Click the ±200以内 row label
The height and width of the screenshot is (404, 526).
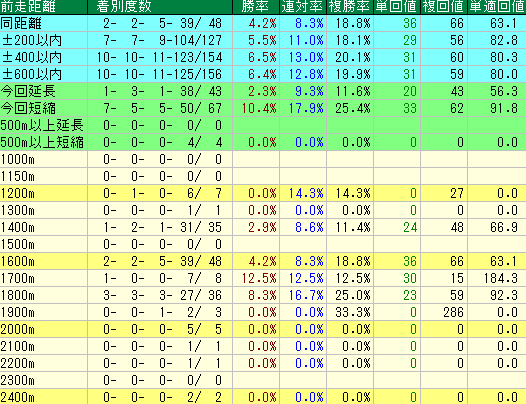[32, 41]
